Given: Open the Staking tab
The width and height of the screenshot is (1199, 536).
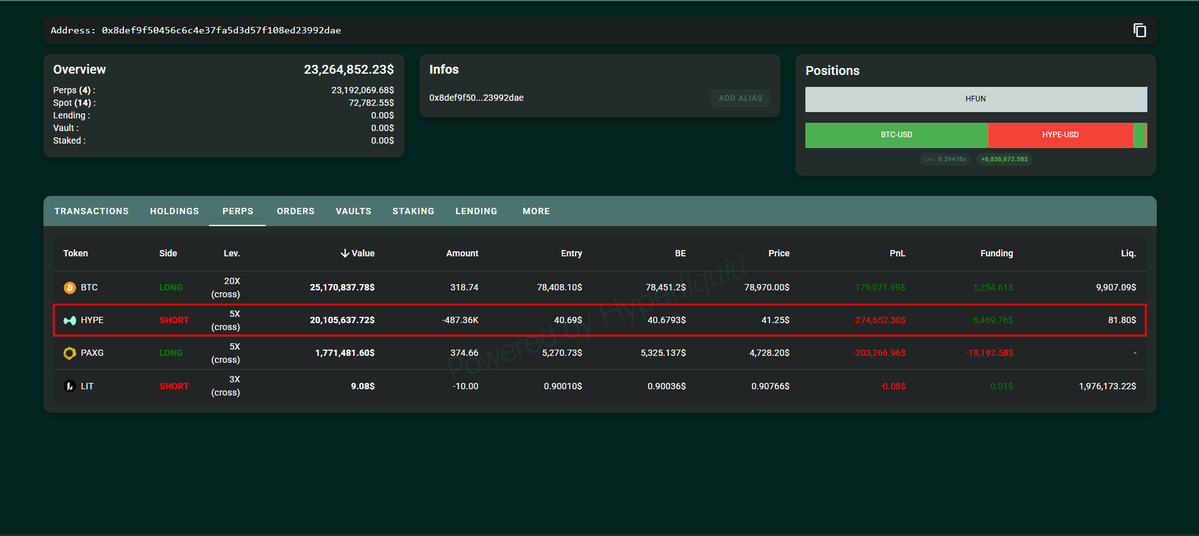Looking at the screenshot, I should 413,211.
